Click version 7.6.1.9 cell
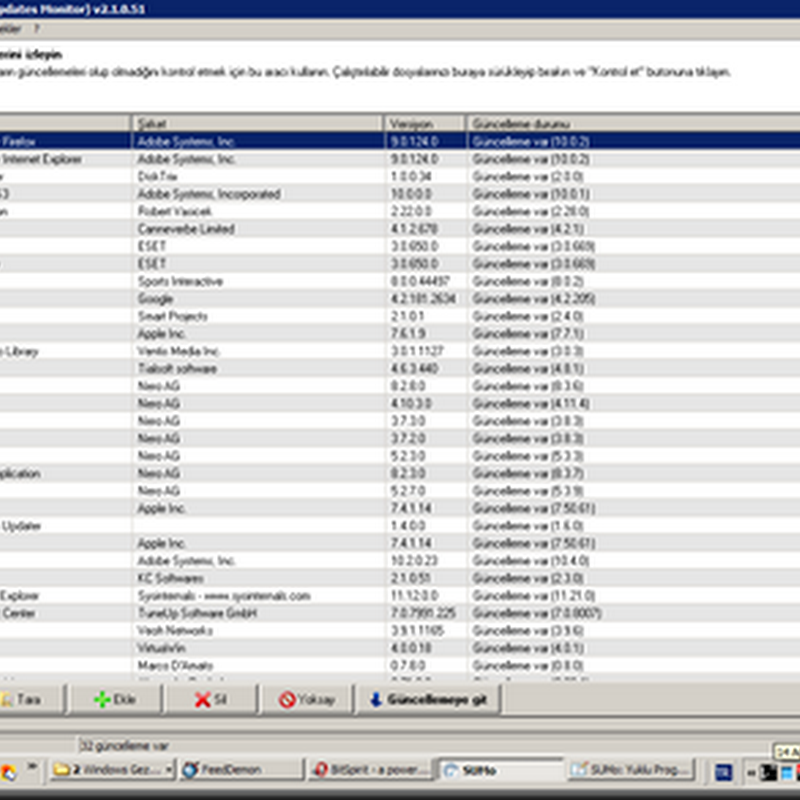 click(x=425, y=333)
